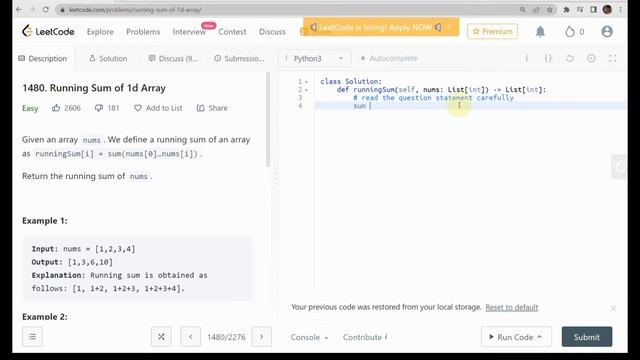Image resolution: width=640 pixels, height=360 pixels.
Task: Open Problems in navigation bar
Action: pyautogui.click(x=143, y=31)
